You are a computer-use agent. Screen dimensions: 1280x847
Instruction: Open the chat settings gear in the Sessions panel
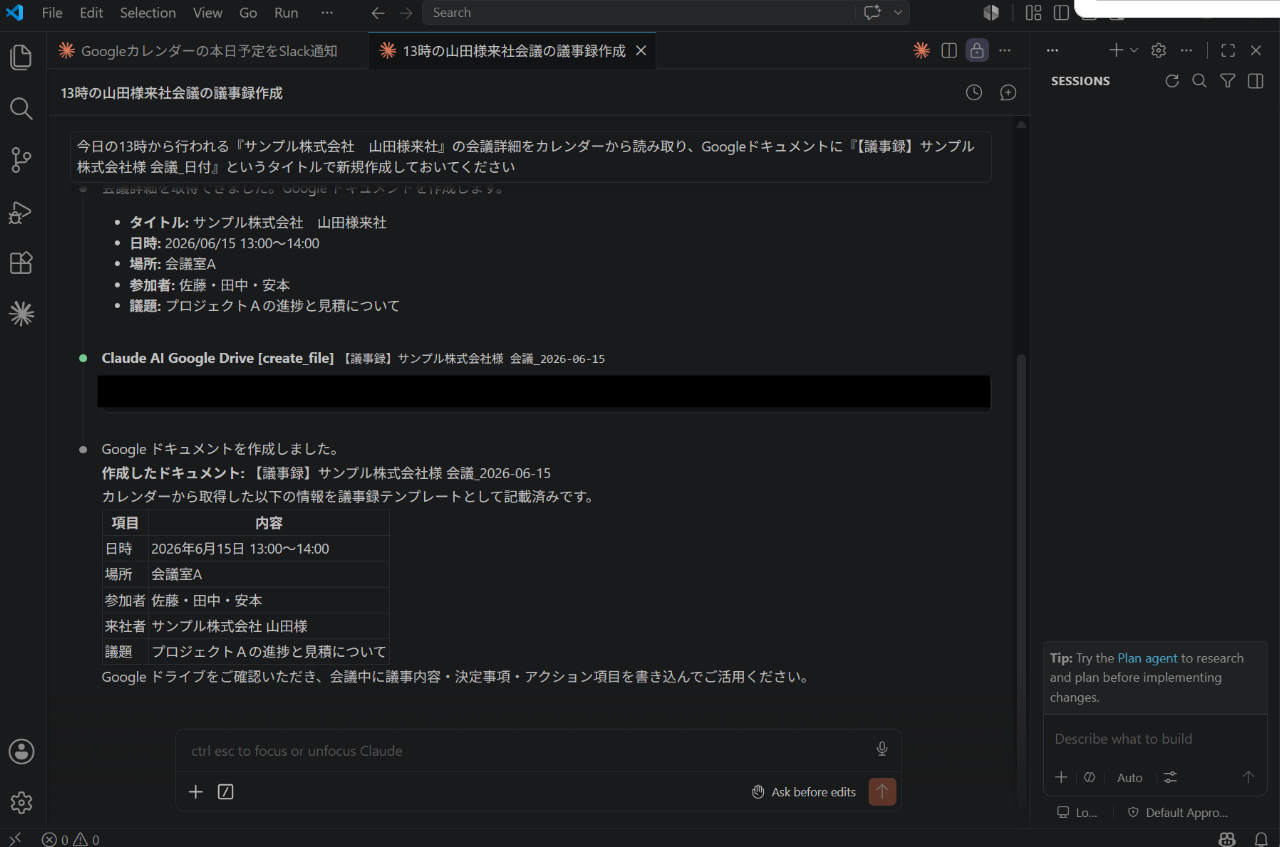coord(1159,51)
